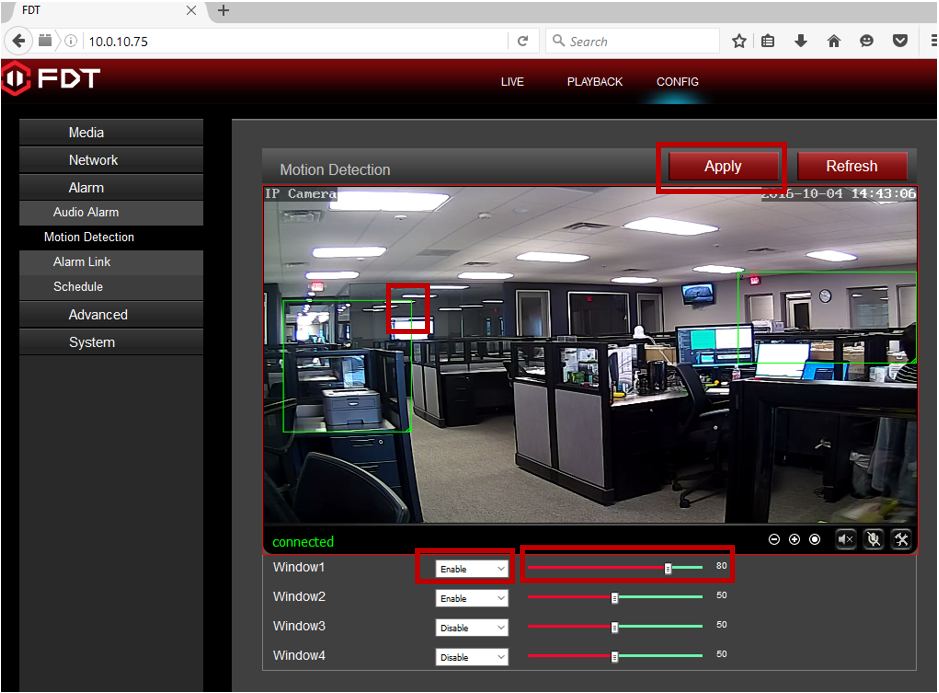Screen dimensions: 939x693
Task: Open Window2 Enable dropdown
Action: tap(472, 599)
